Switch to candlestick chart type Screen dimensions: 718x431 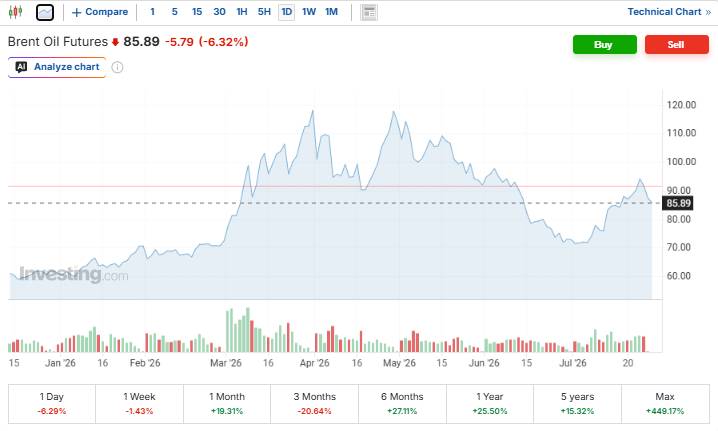tap(15, 12)
